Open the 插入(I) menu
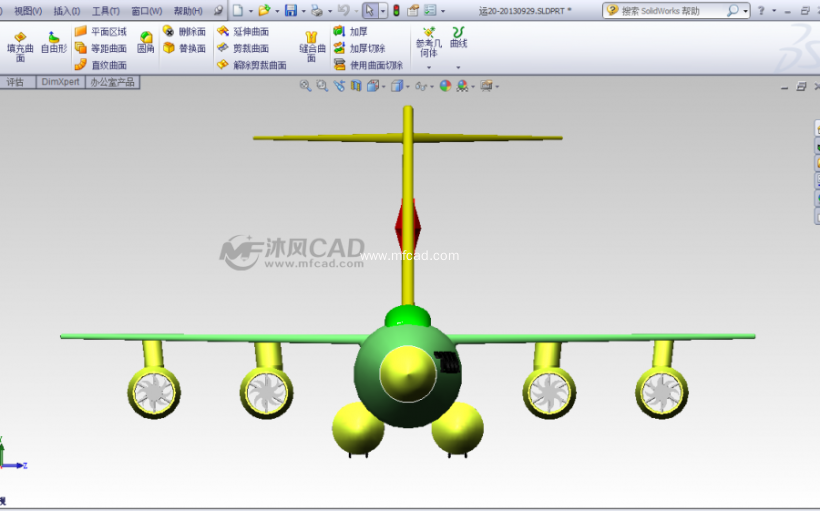Image resolution: width=820 pixels, height=511 pixels. coord(67,10)
